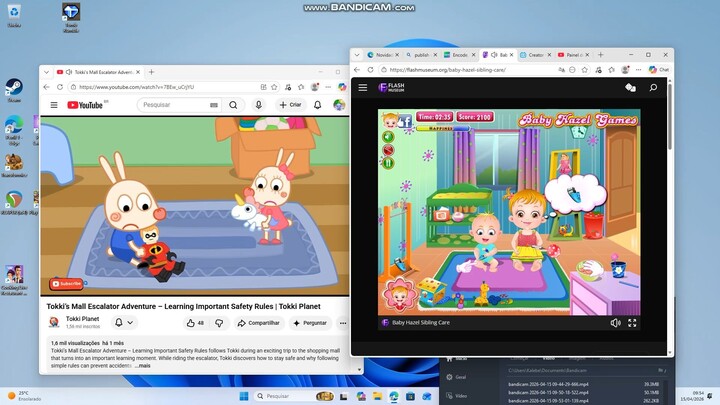This screenshot has height=405, width=720.
Task: Click the Compartilhar share button
Action: click(259, 323)
